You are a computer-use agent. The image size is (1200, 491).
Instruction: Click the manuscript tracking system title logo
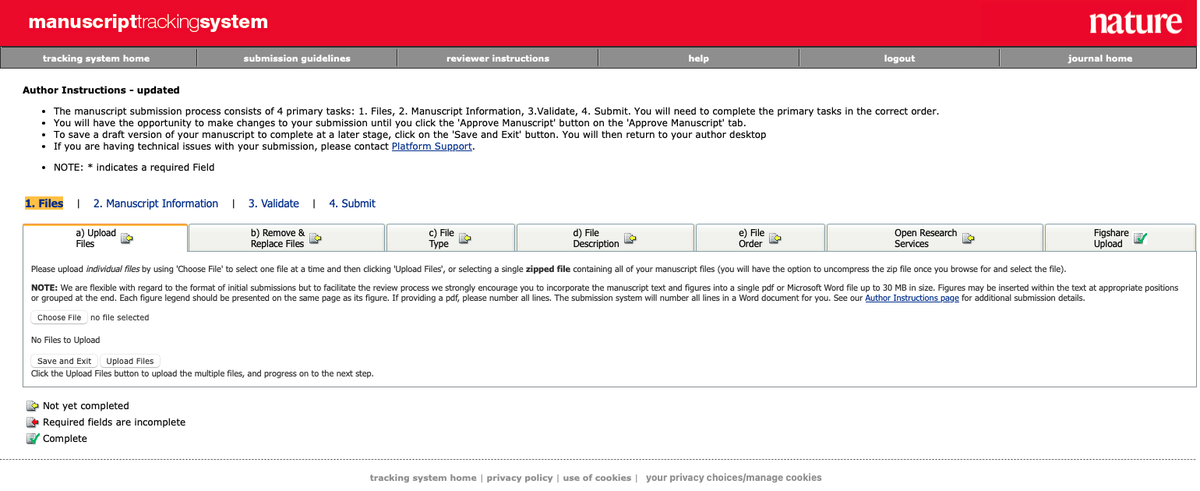[x=148, y=21]
